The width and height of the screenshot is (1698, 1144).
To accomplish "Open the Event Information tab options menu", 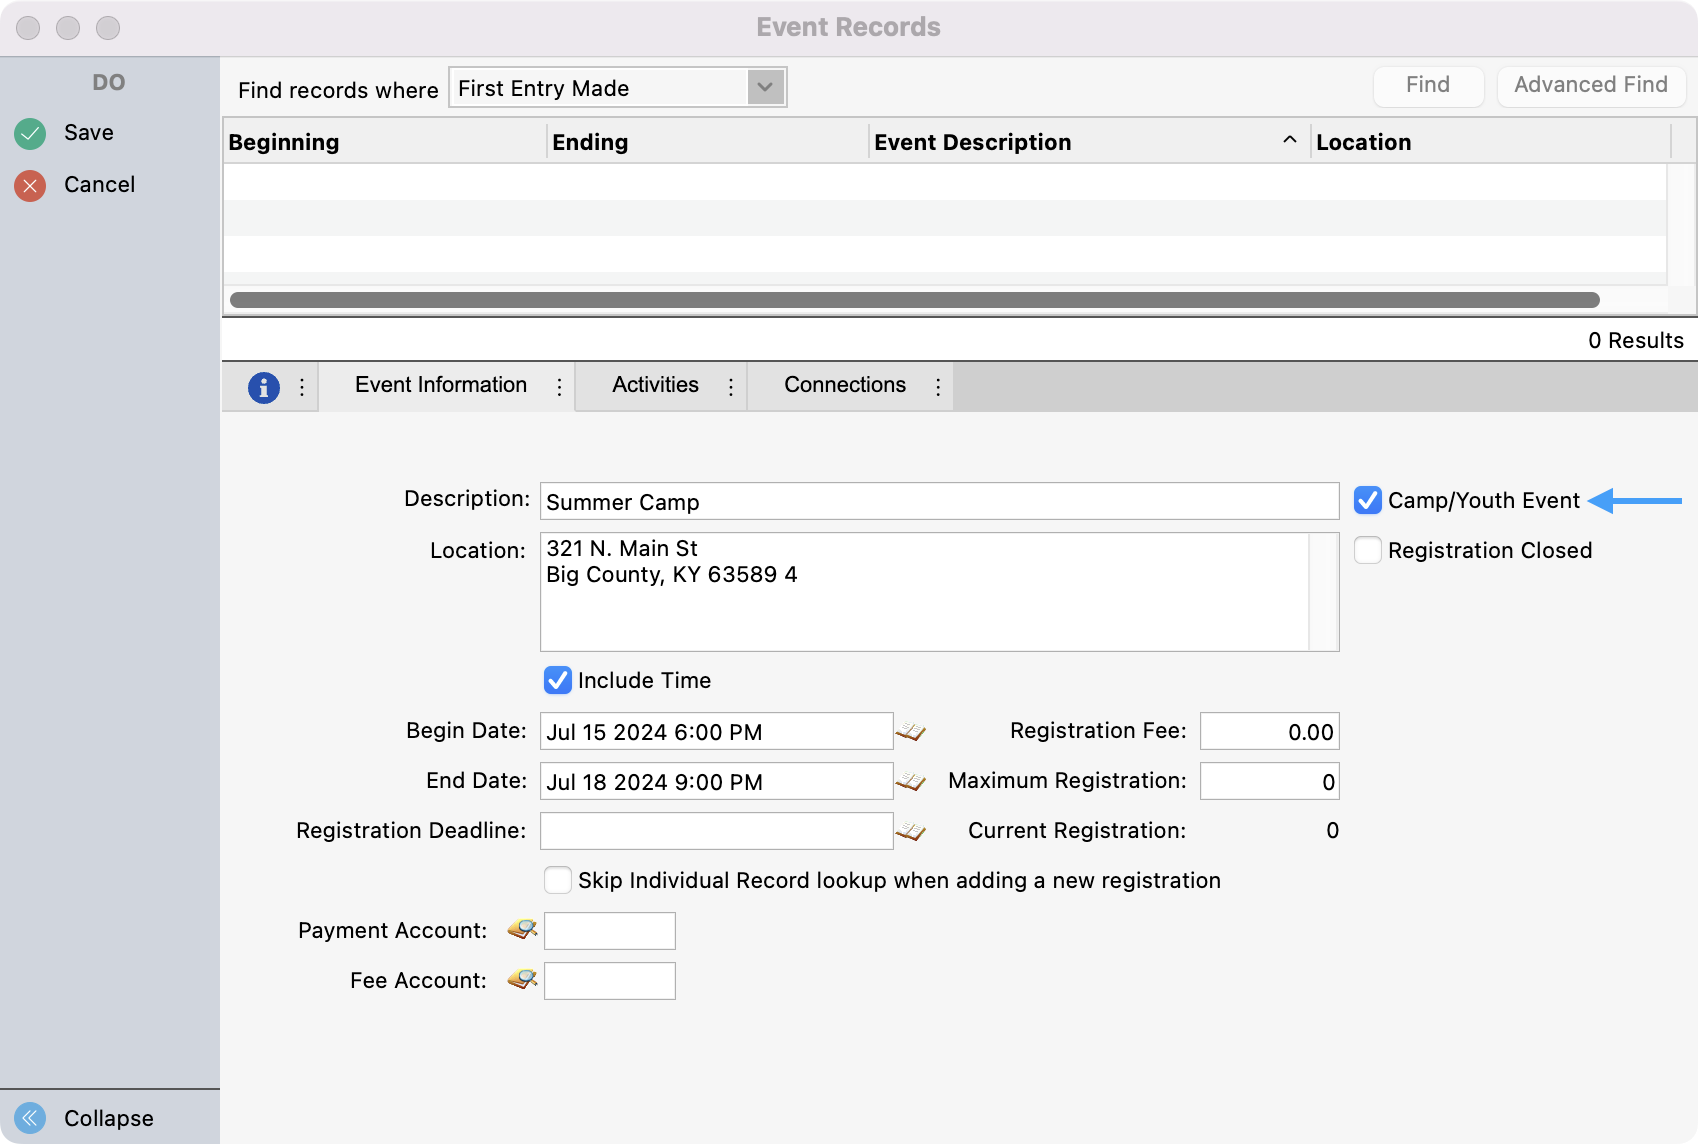I will (x=559, y=387).
